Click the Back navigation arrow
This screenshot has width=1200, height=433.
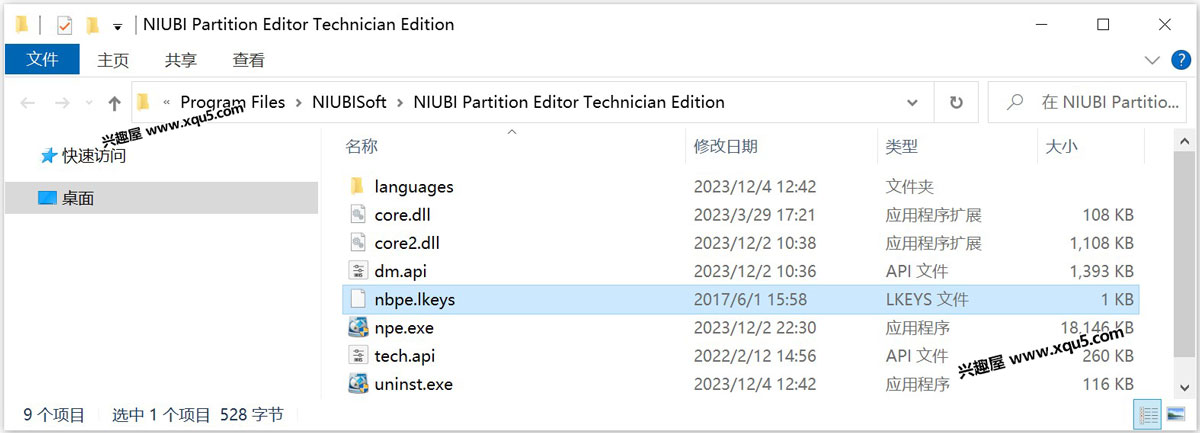coord(28,102)
